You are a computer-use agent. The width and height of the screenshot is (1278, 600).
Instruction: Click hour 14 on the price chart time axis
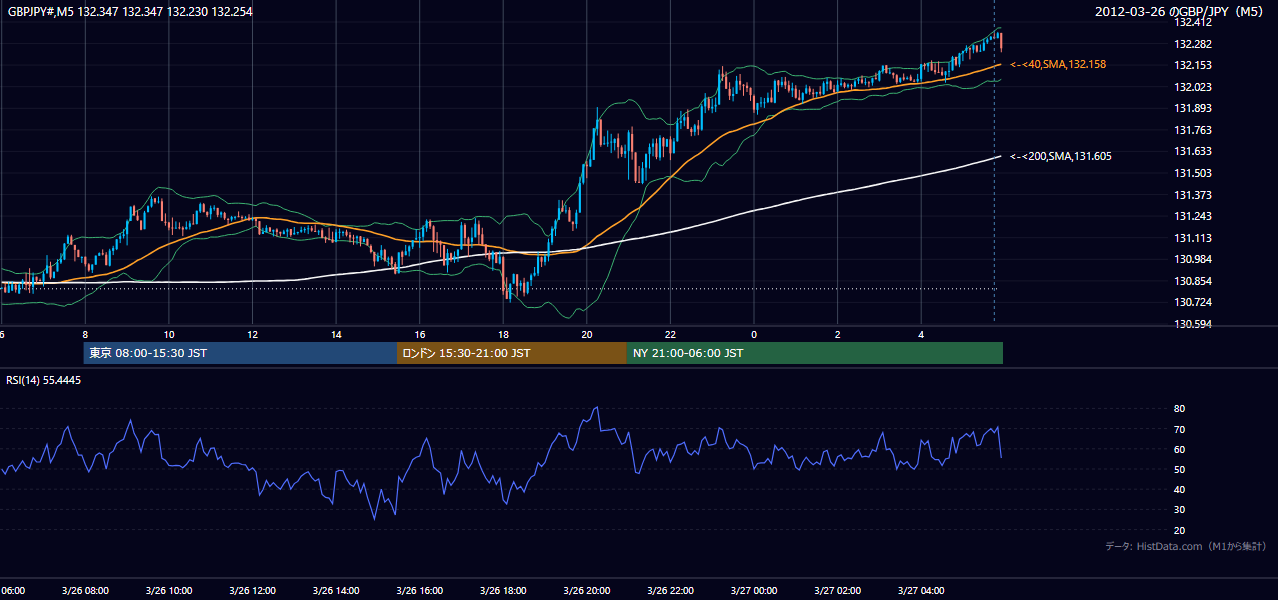click(336, 334)
